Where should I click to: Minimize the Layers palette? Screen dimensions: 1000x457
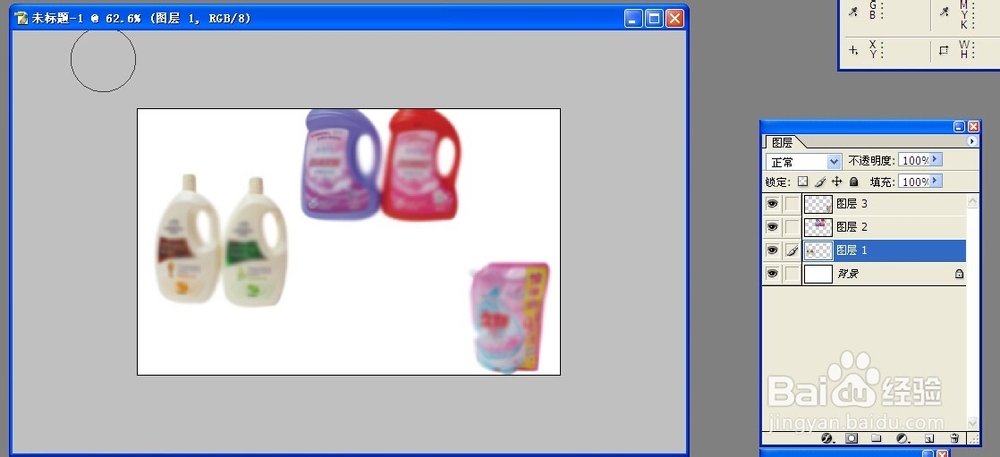(960, 127)
